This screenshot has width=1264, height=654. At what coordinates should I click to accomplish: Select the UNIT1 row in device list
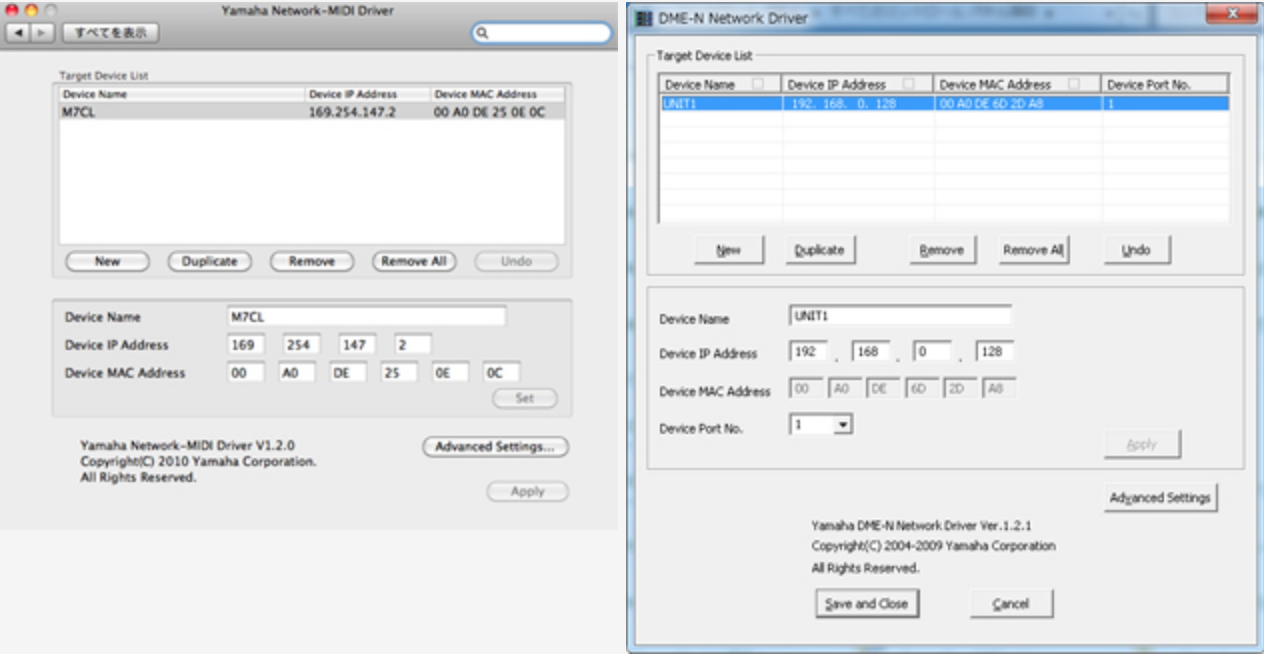[942, 103]
